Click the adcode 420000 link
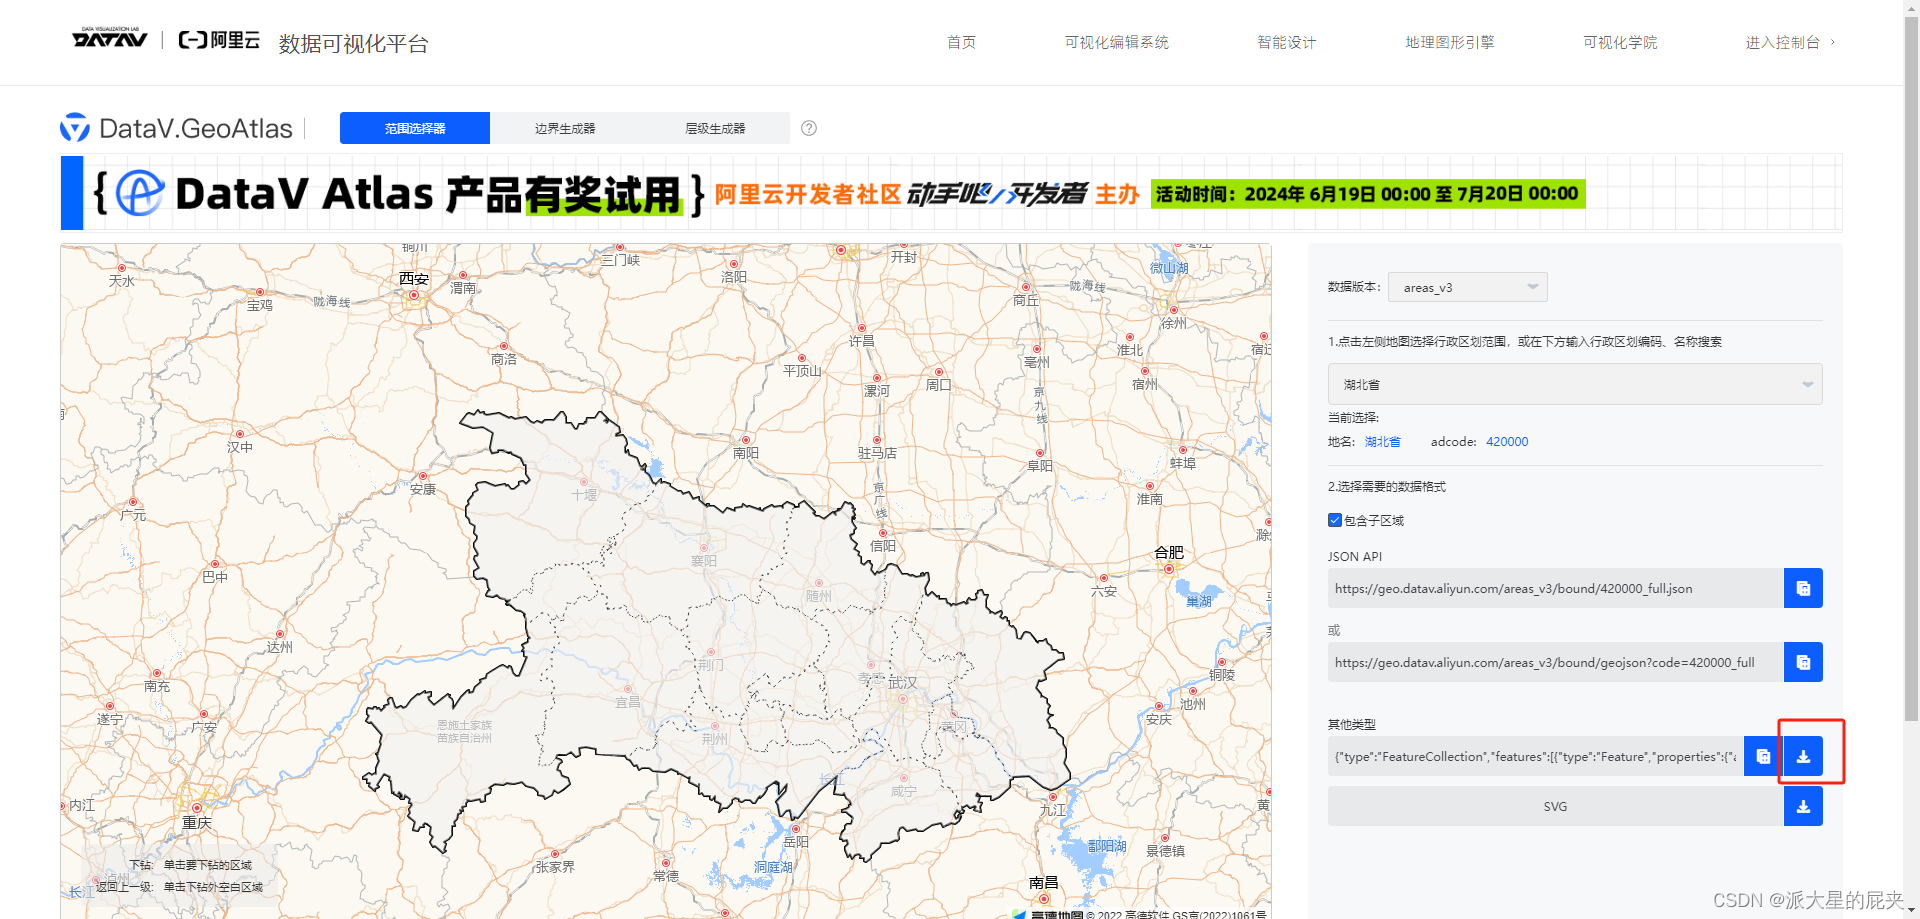1920x919 pixels. pos(1507,442)
